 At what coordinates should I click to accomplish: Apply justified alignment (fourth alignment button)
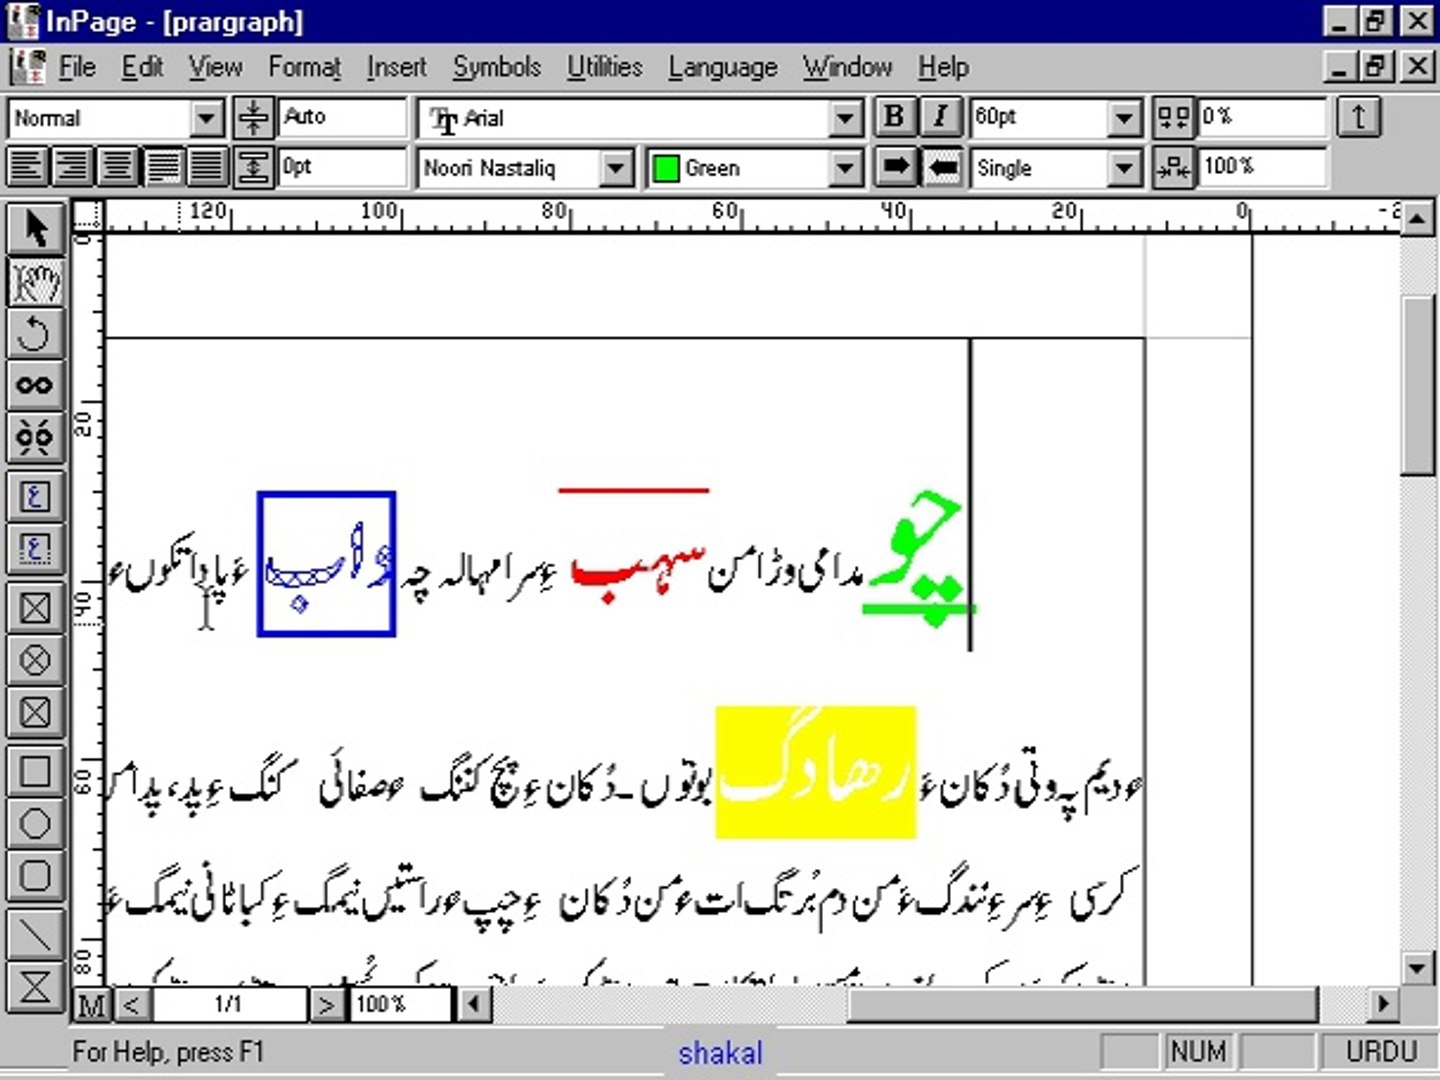pyautogui.click(x=162, y=167)
